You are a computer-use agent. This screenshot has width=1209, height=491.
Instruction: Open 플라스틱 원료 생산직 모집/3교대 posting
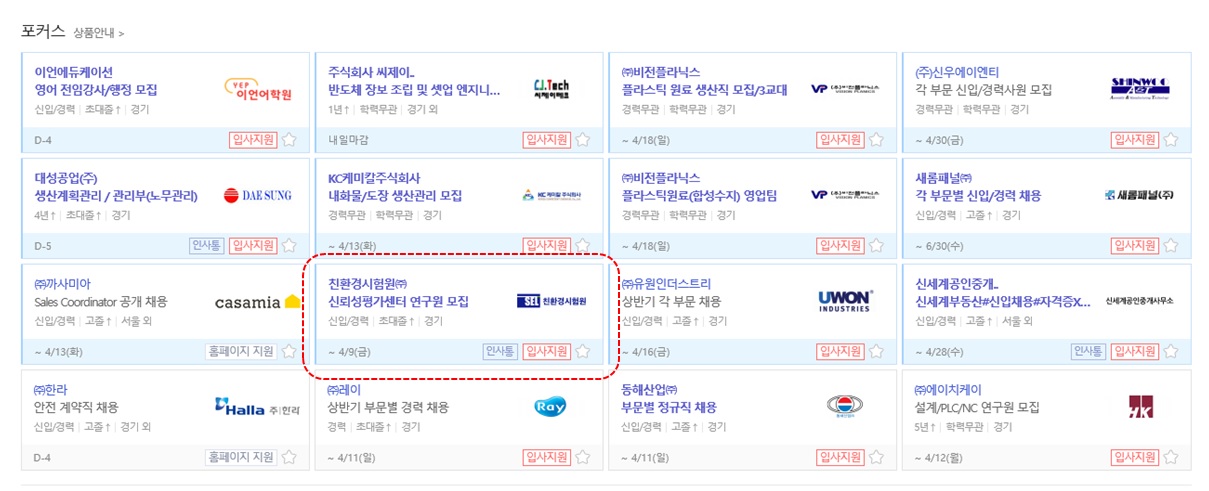tap(704, 90)
